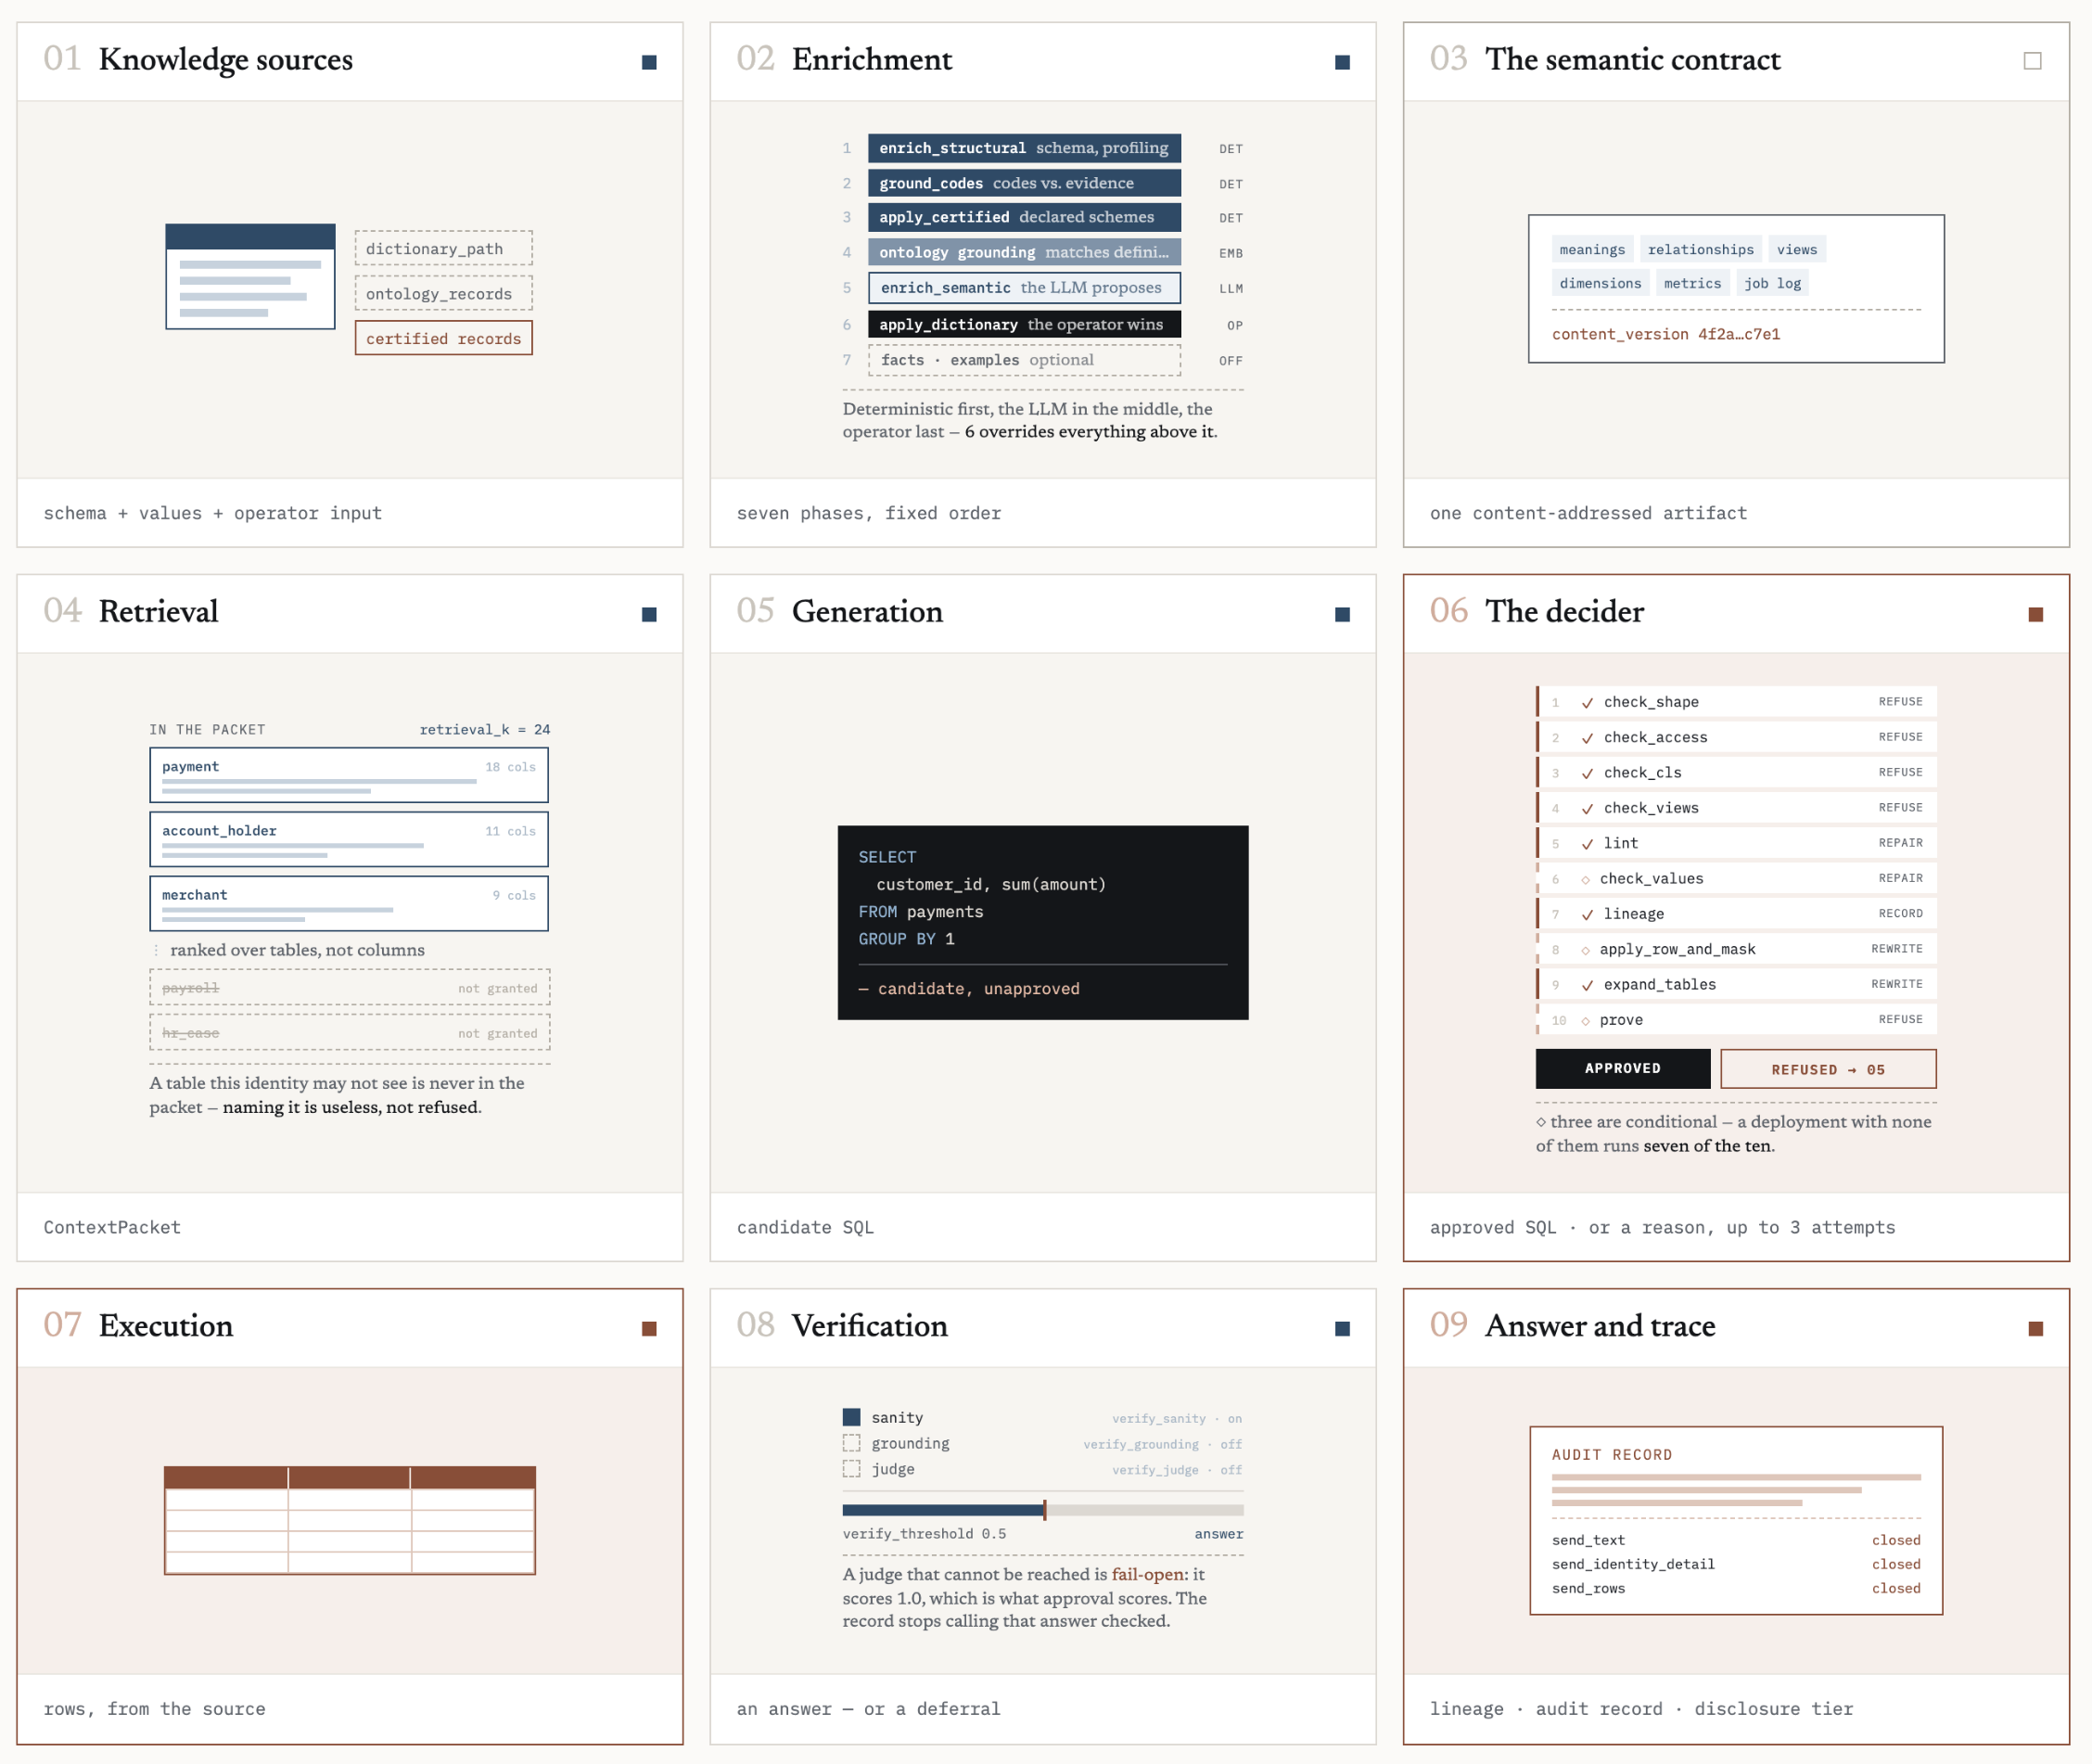Viewport: 2092px width, 1764px height.
Task: Select the ontology_records source box
Action: [443, 293]
